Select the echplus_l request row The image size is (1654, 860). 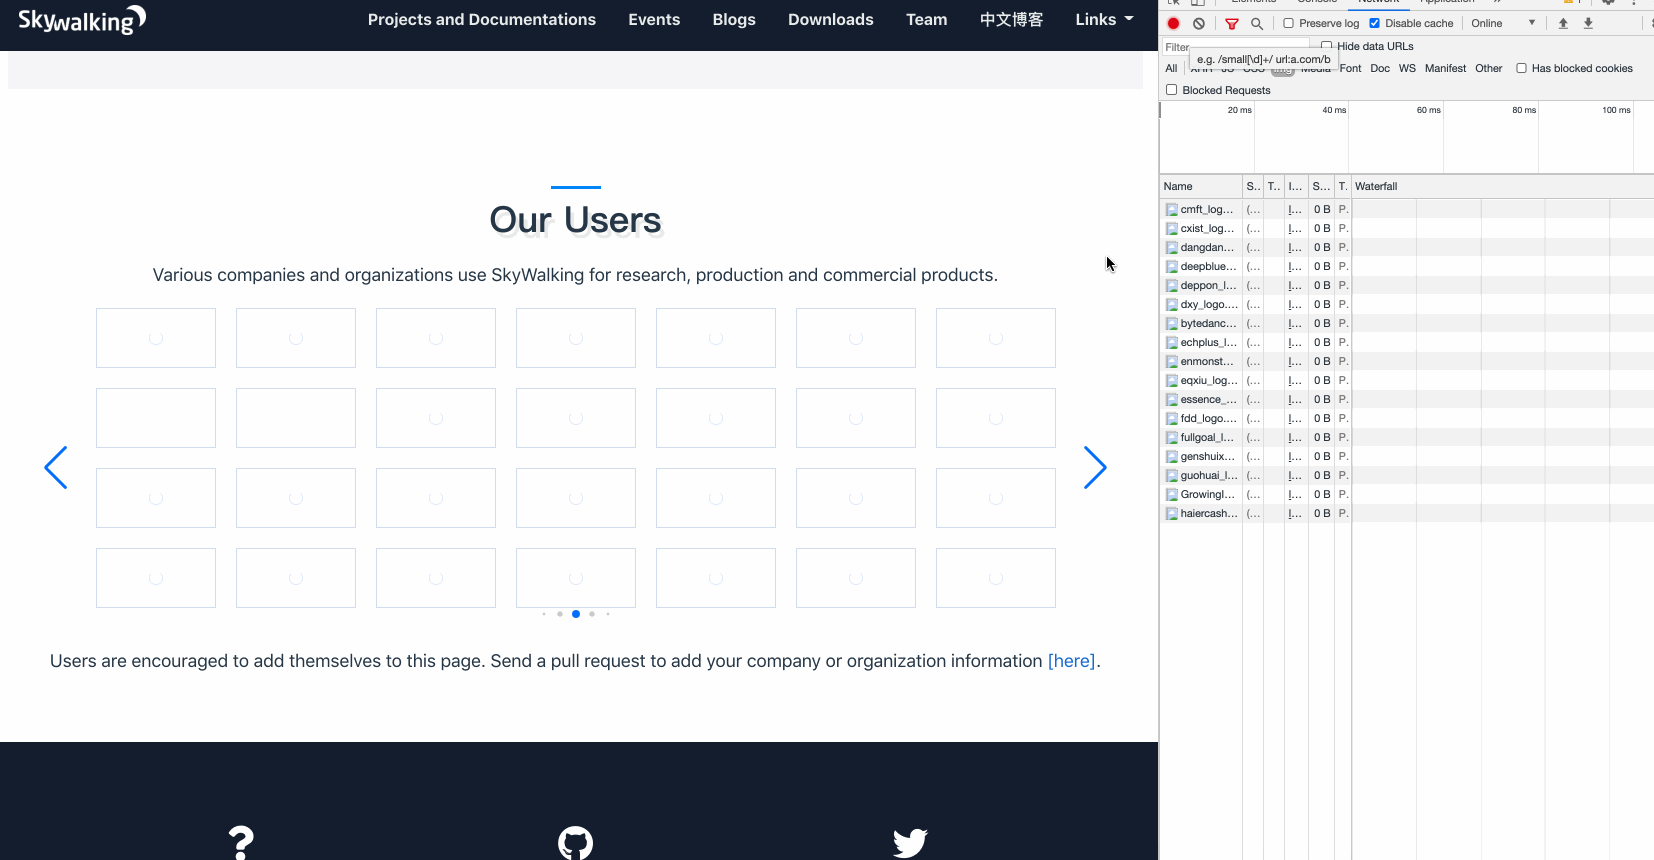[1407, 342]
